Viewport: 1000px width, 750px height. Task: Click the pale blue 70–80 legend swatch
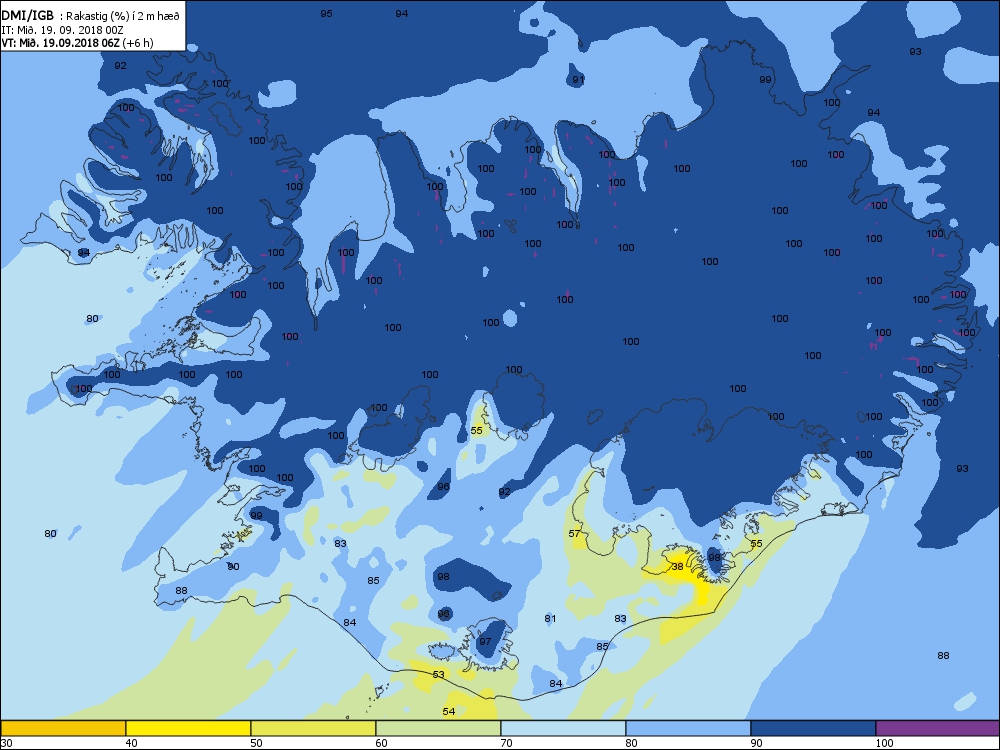563,728
